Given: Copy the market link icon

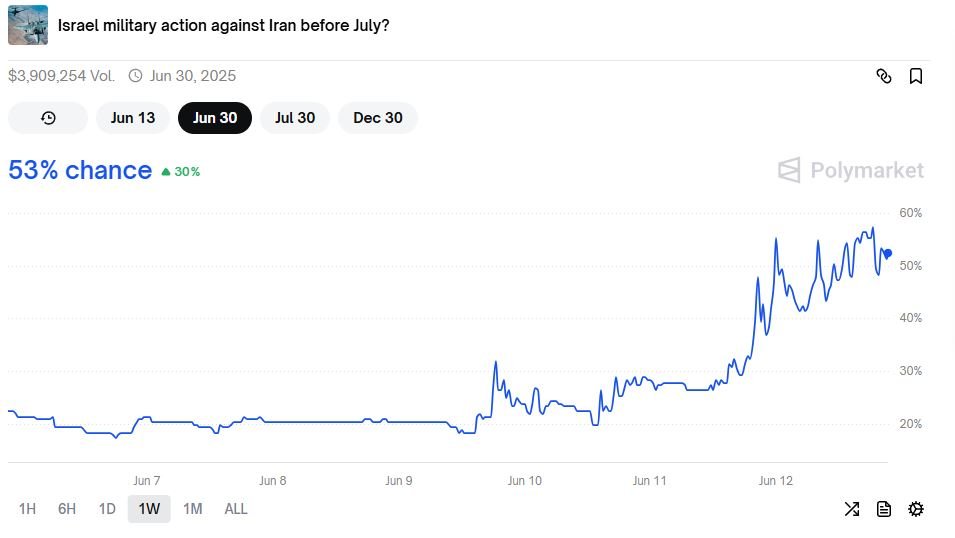Looking at the screenshot, I should pyautogui.click(x=884, y=76).
